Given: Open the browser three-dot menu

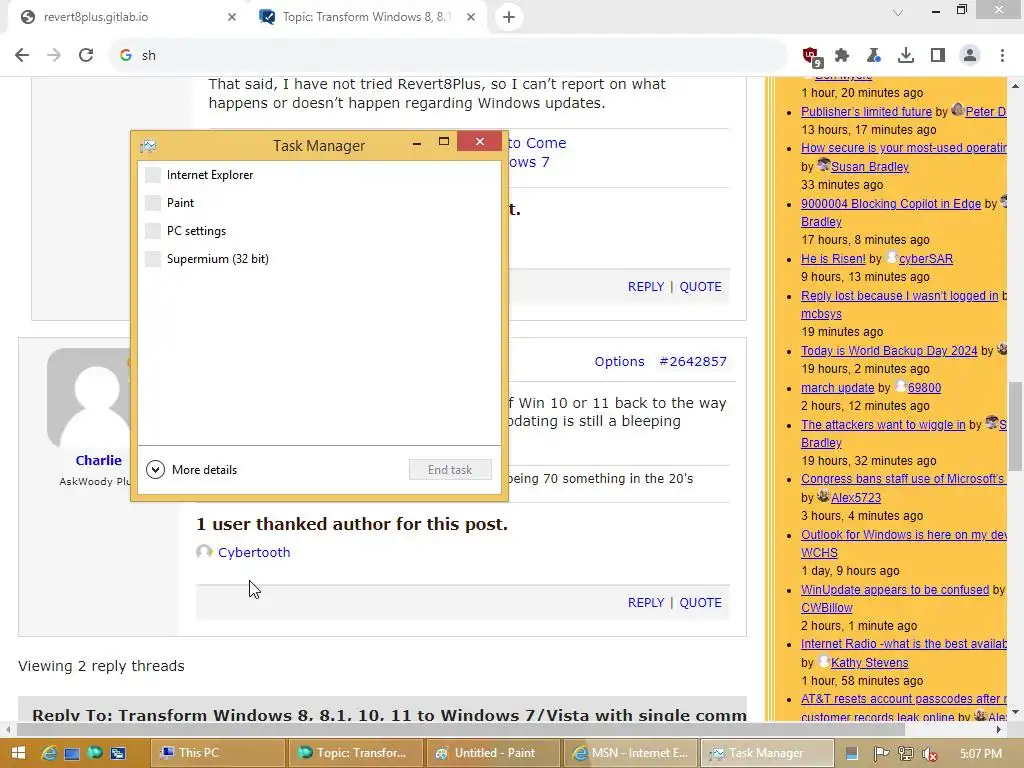Looking at the screenshot, I should (x=1002, y=56).
